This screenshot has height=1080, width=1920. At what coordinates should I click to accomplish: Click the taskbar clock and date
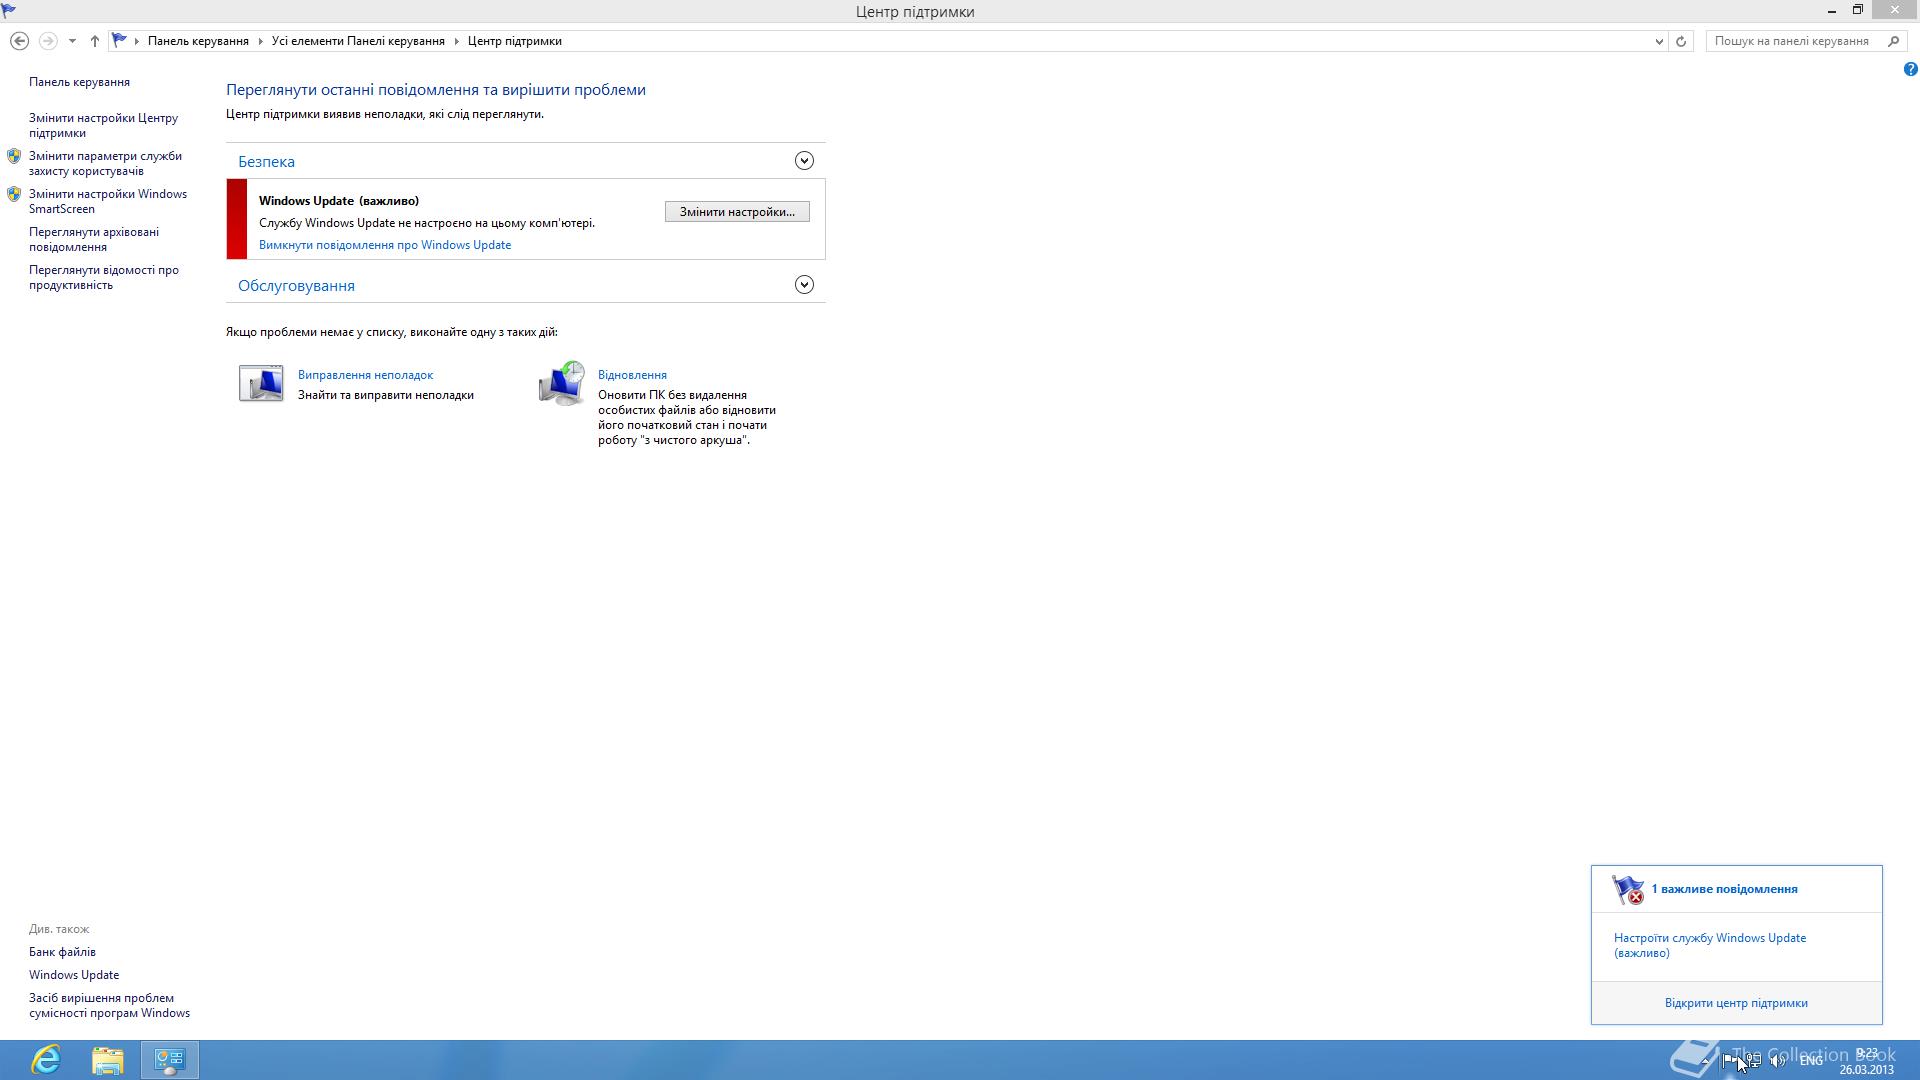pos(1866,1061)
